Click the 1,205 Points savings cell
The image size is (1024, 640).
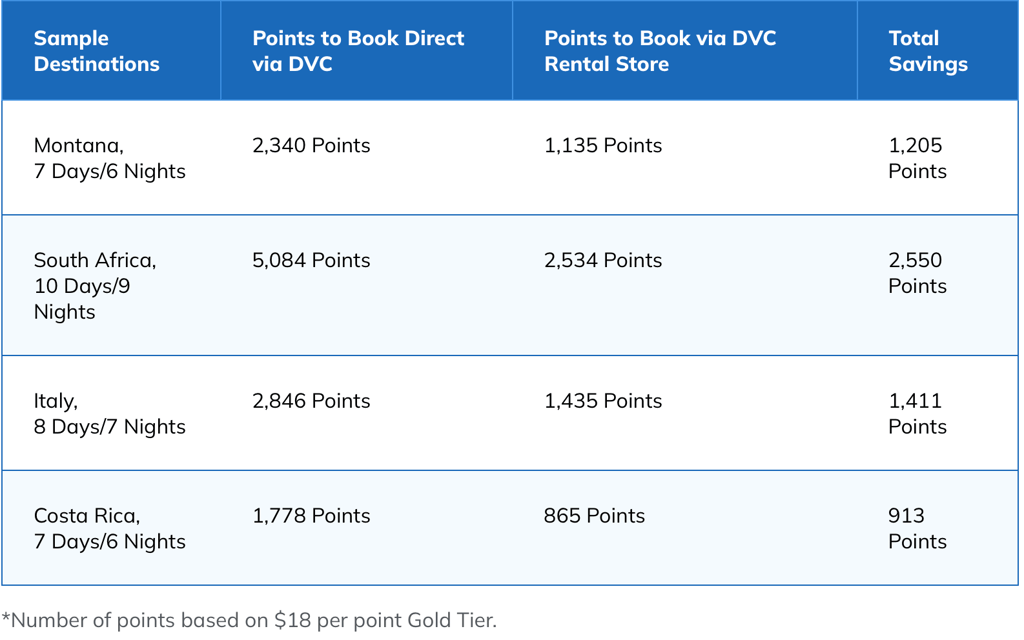(917, 158)
